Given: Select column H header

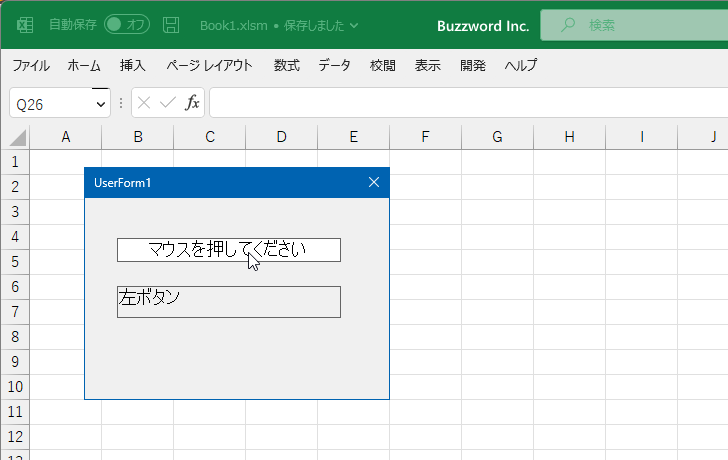Looking at the screenshot, I should point(569,137).
